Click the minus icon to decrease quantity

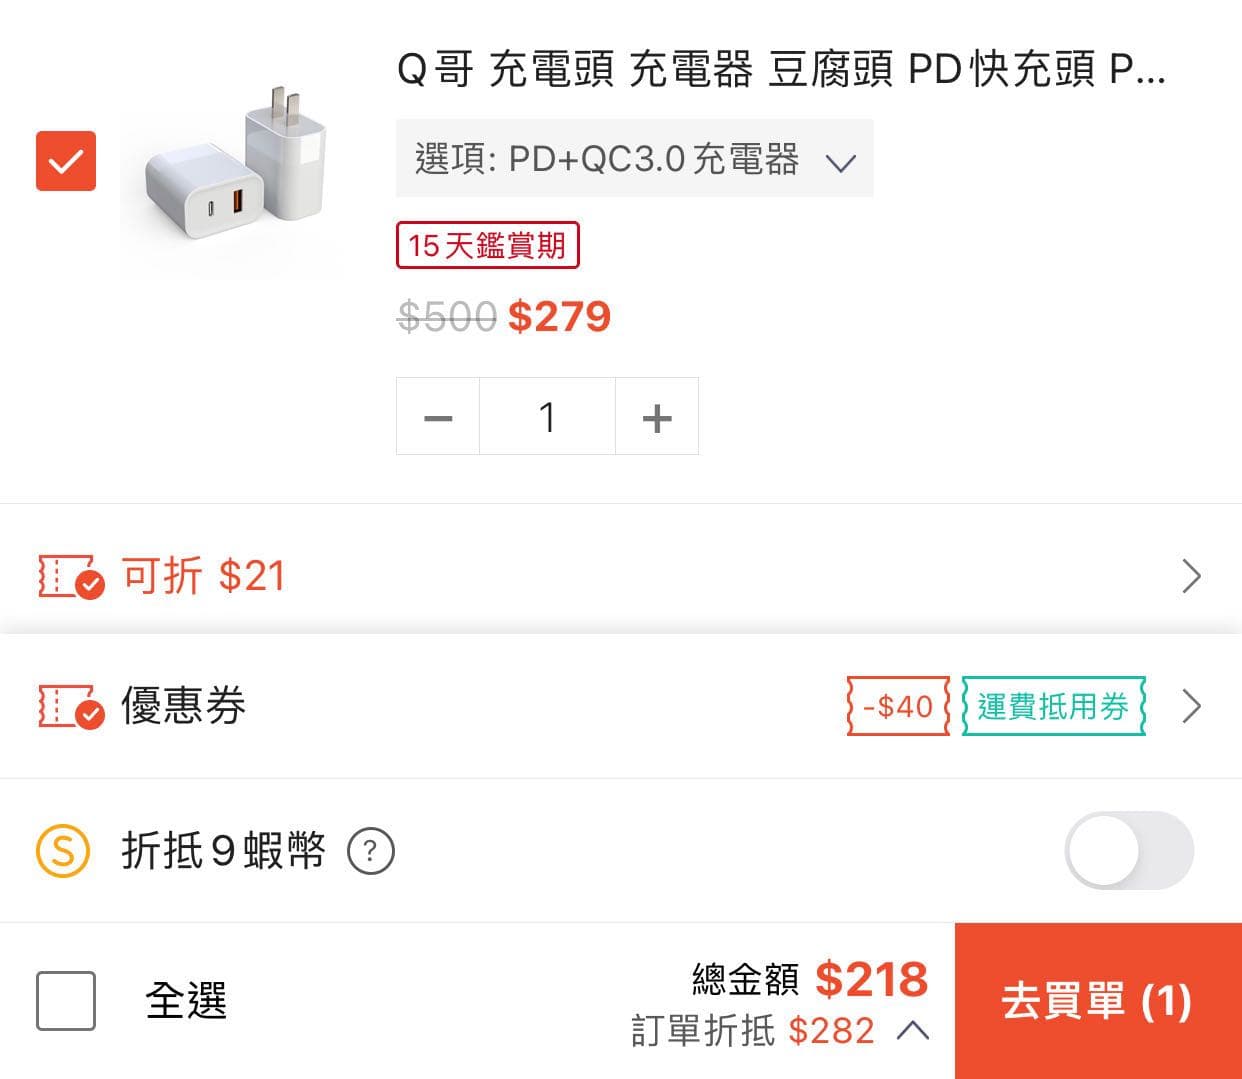(x=437, y=416)
